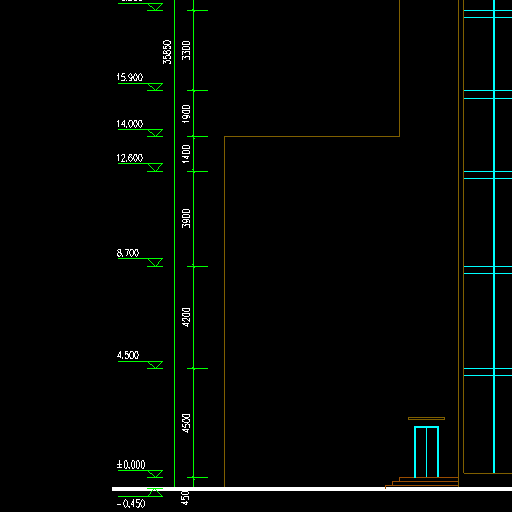Image resolution: width=512 pixels, height=512 pixels.
Task: Click the canopy above the entrance door
Action: tap(426, 418)
